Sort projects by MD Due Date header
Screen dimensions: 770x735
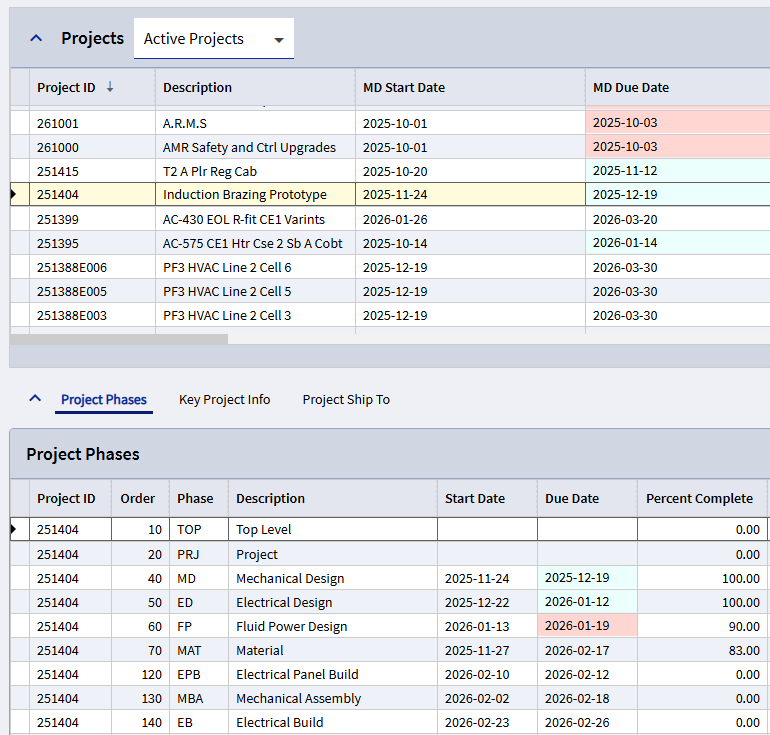(x=630, y=87)
